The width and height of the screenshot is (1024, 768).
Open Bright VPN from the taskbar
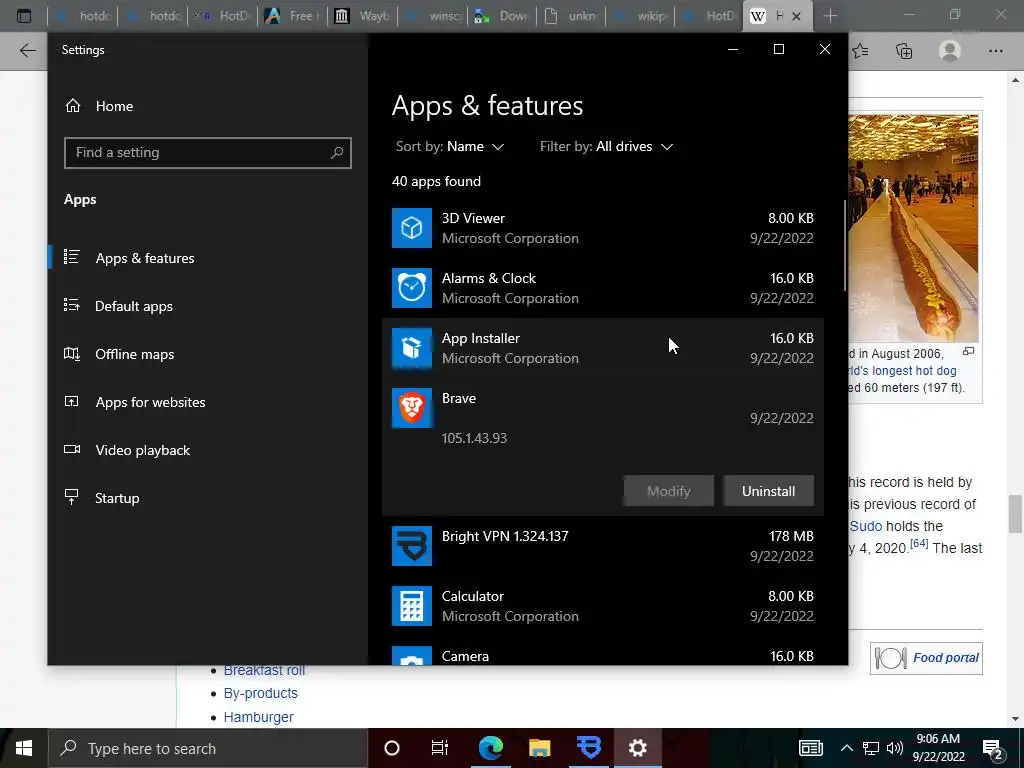coord(589,748)
